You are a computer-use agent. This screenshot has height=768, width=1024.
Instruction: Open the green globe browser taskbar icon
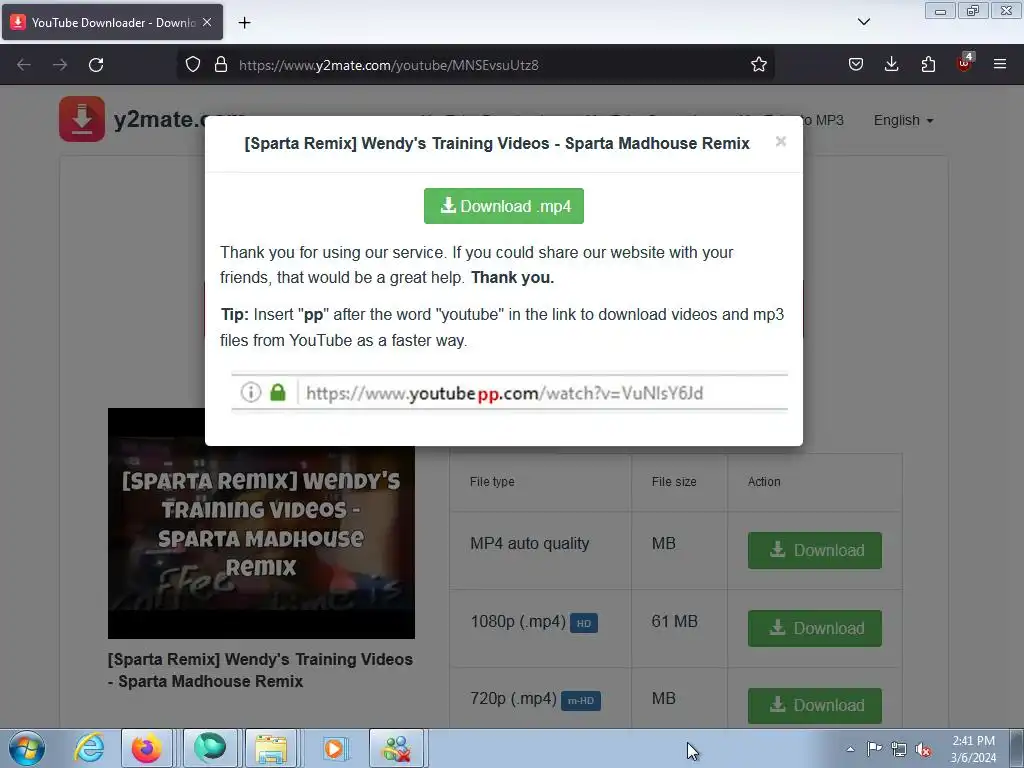click(210, 748)
